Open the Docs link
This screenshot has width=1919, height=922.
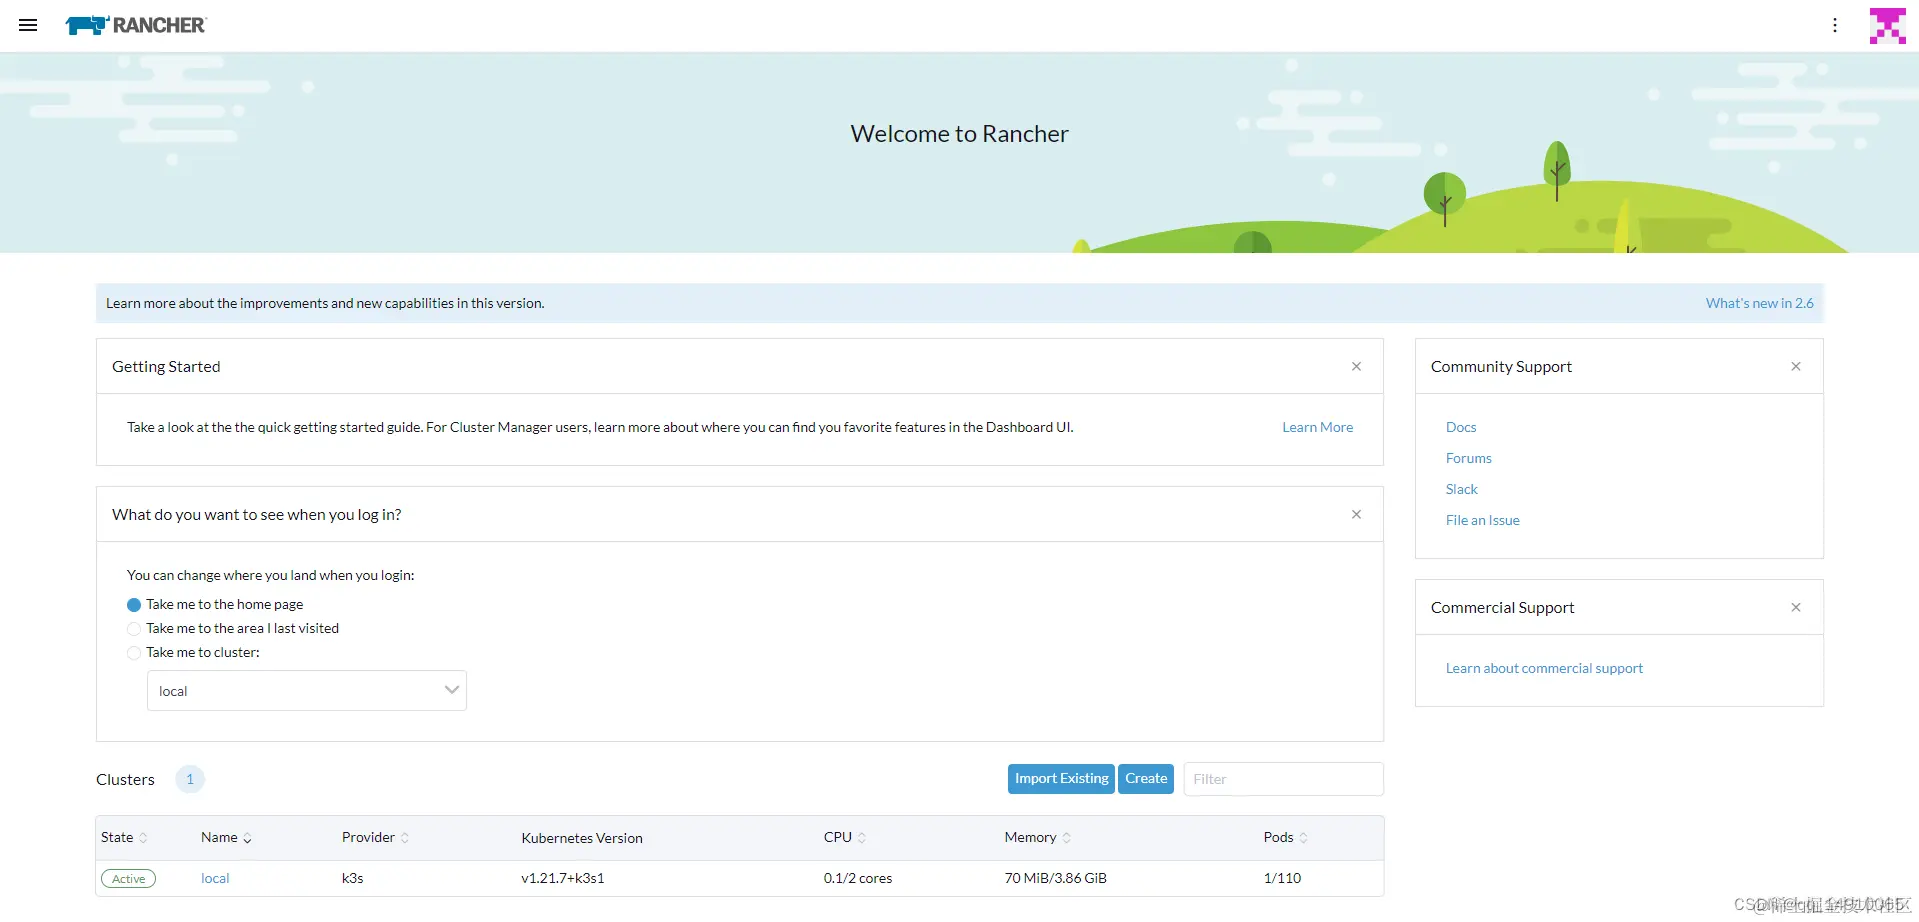[1461, 427]
